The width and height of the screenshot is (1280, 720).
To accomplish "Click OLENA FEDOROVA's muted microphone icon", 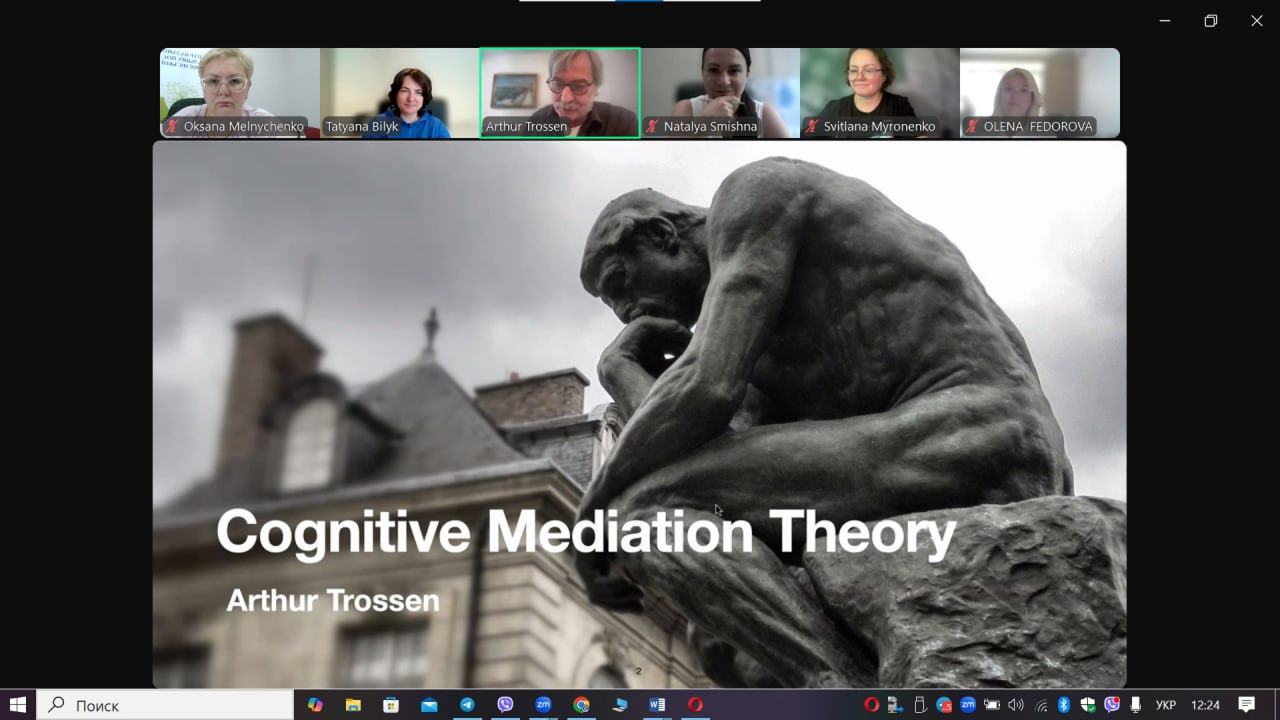I will pyautogui.click(x=971, y=127).
